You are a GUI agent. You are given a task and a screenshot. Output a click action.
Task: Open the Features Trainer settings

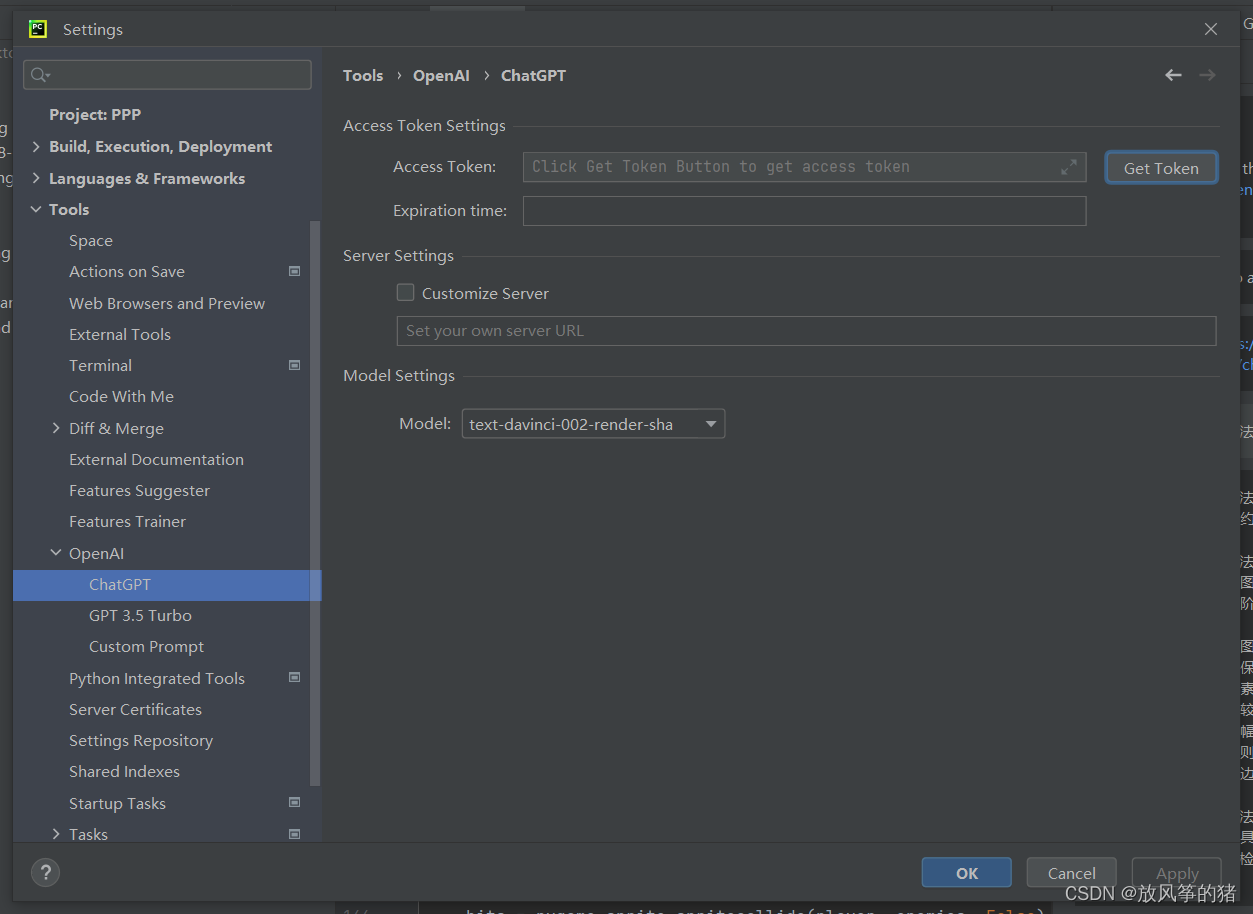127,521
